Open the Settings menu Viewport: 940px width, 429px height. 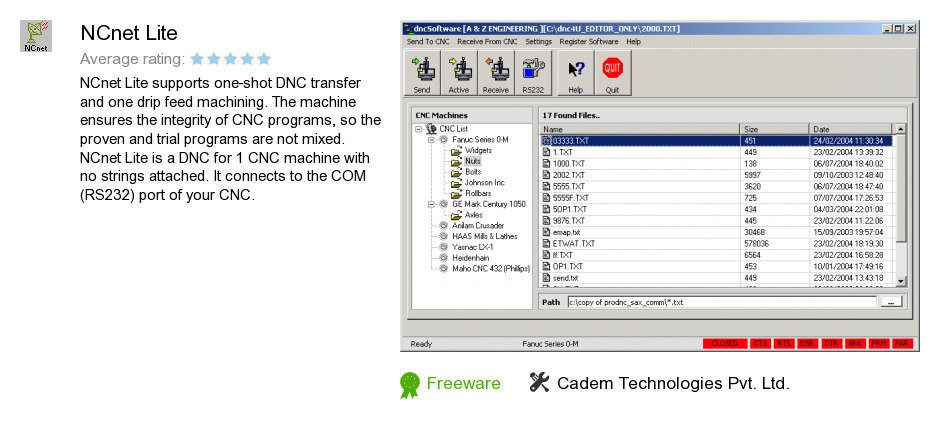[538, 42]
